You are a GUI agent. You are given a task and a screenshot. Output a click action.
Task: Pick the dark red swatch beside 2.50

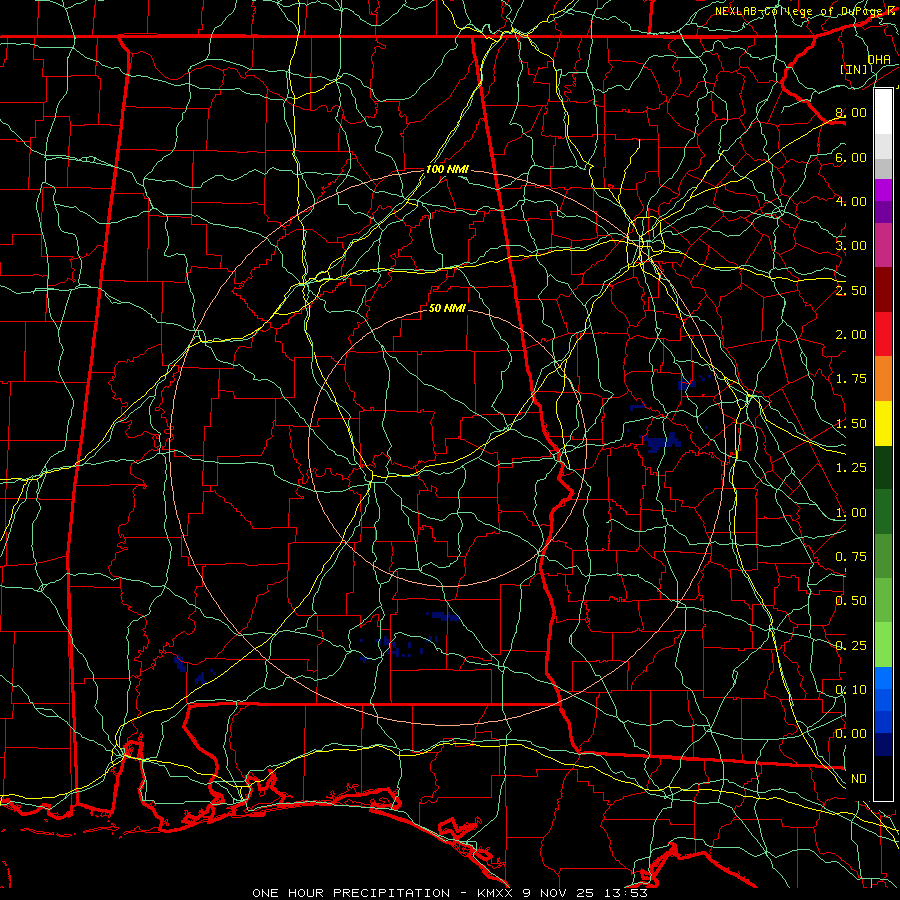click(x=883, y=290)
